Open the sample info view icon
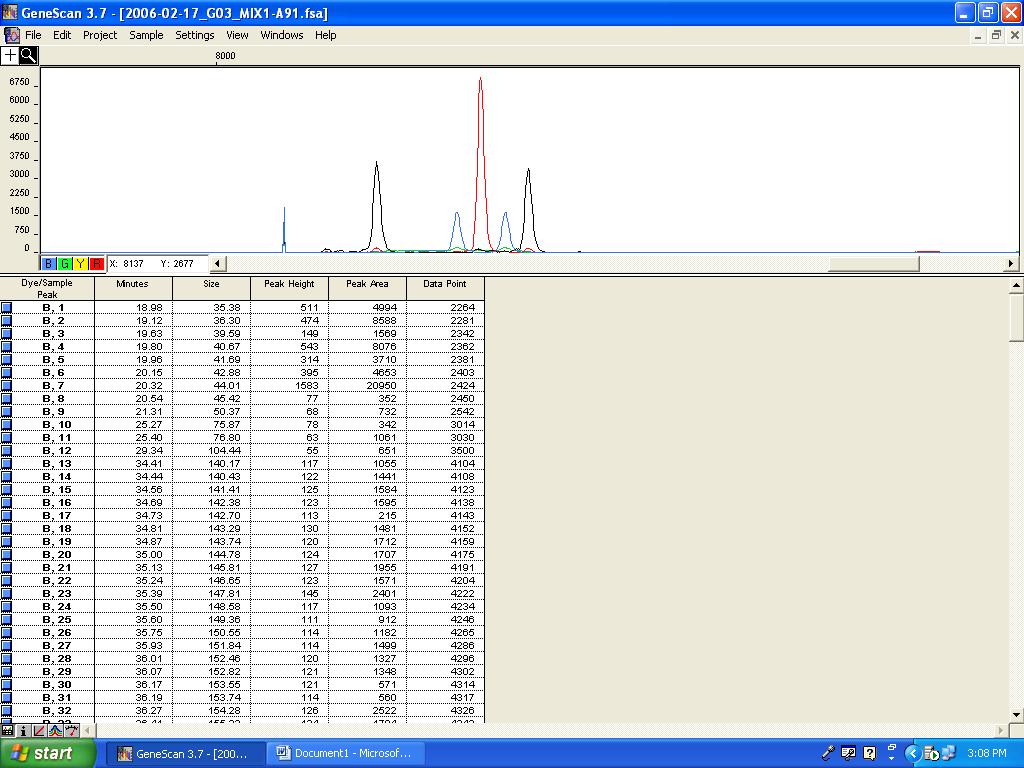This screenshot has width=1024, height=768. coord(24,730)
